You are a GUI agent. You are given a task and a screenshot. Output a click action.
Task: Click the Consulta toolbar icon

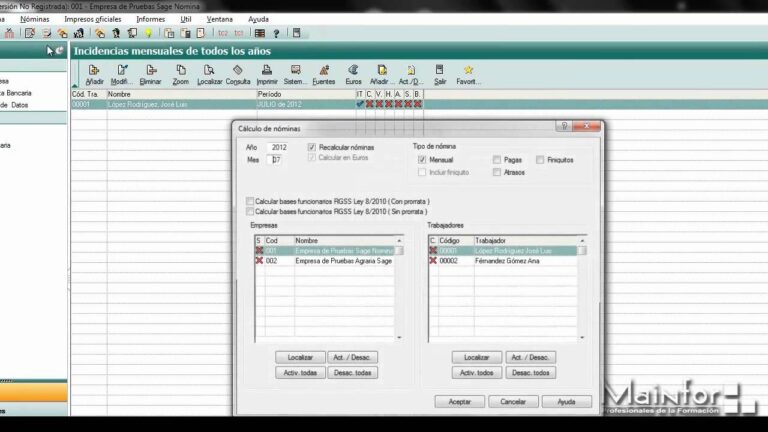tap(238, 74)
